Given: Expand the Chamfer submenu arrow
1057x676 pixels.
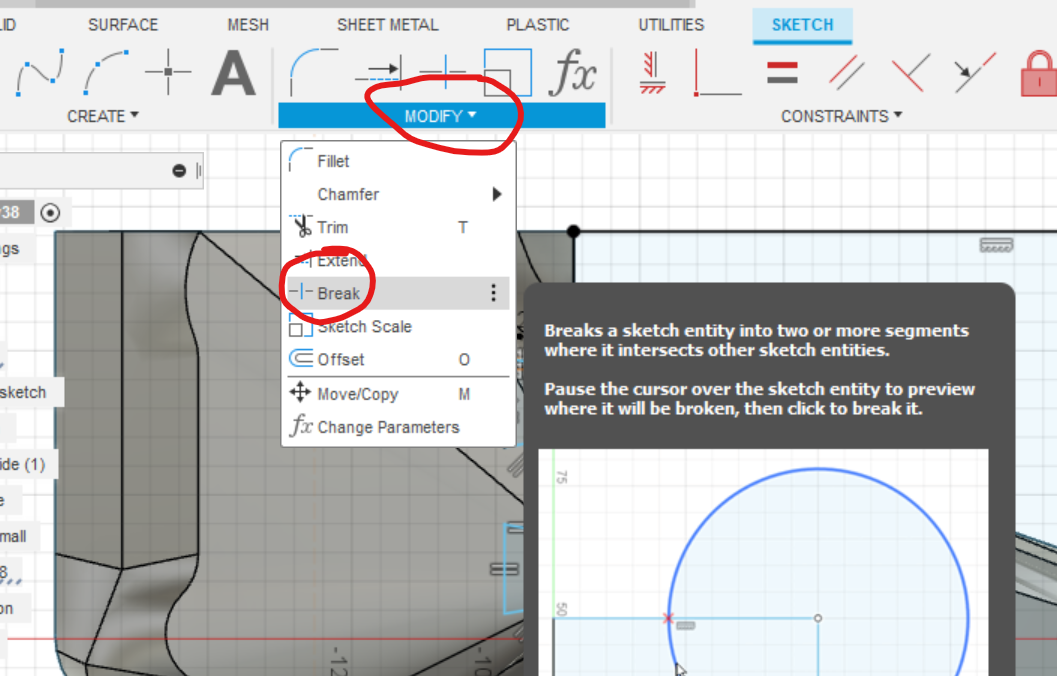Looking at the screenshot, I should (x=497, y=194).
